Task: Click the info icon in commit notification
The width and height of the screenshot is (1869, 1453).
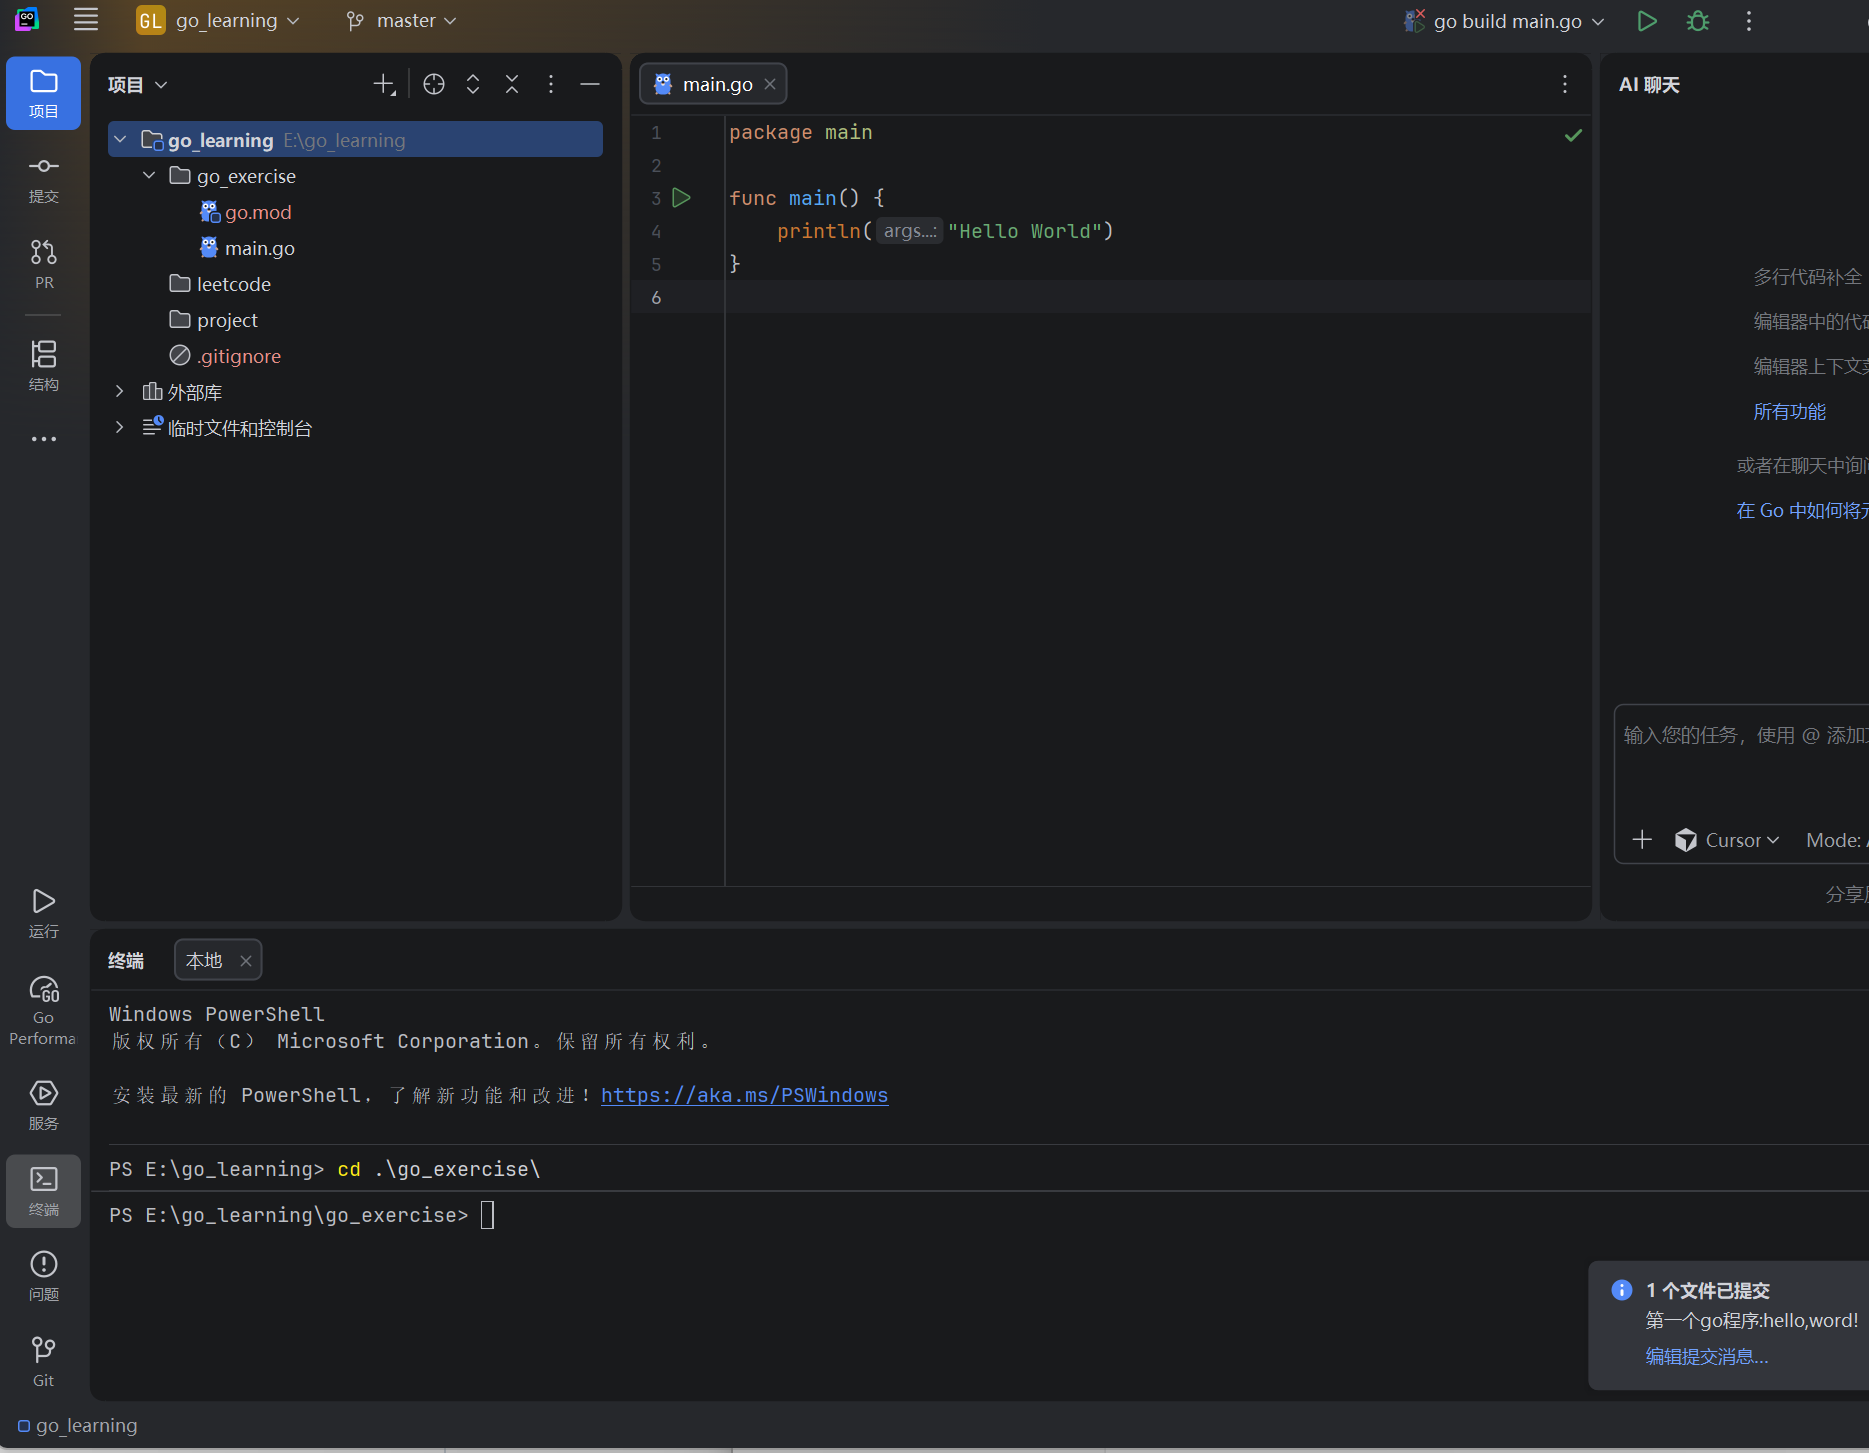Action: [1622, 1290]
